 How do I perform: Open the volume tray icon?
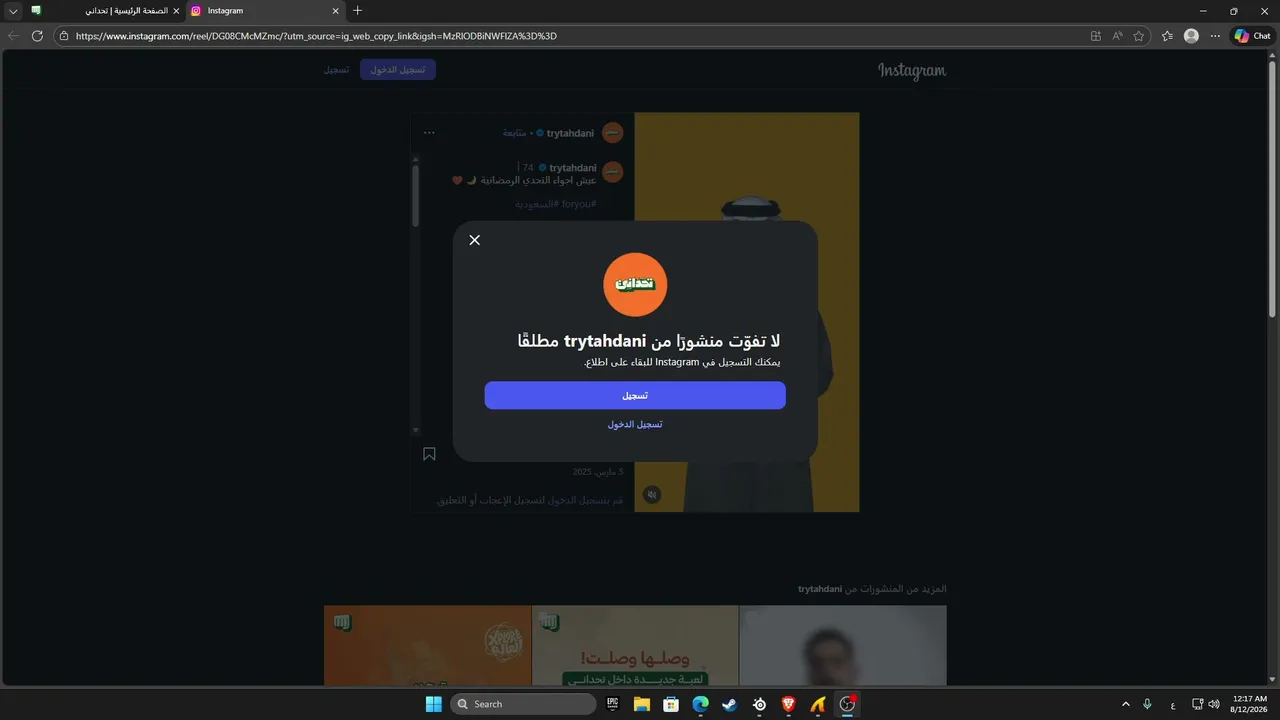(1214, 704)
